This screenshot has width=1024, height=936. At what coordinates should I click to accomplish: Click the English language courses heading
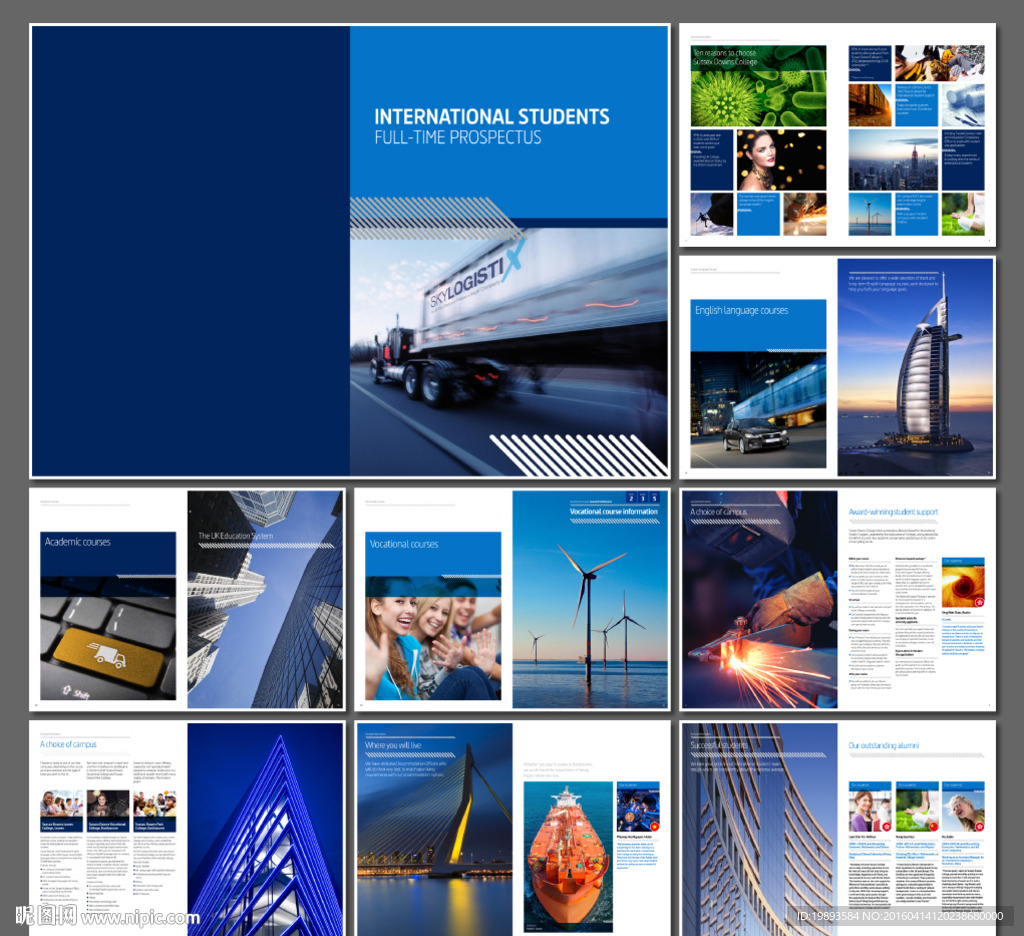pos(741,310)
